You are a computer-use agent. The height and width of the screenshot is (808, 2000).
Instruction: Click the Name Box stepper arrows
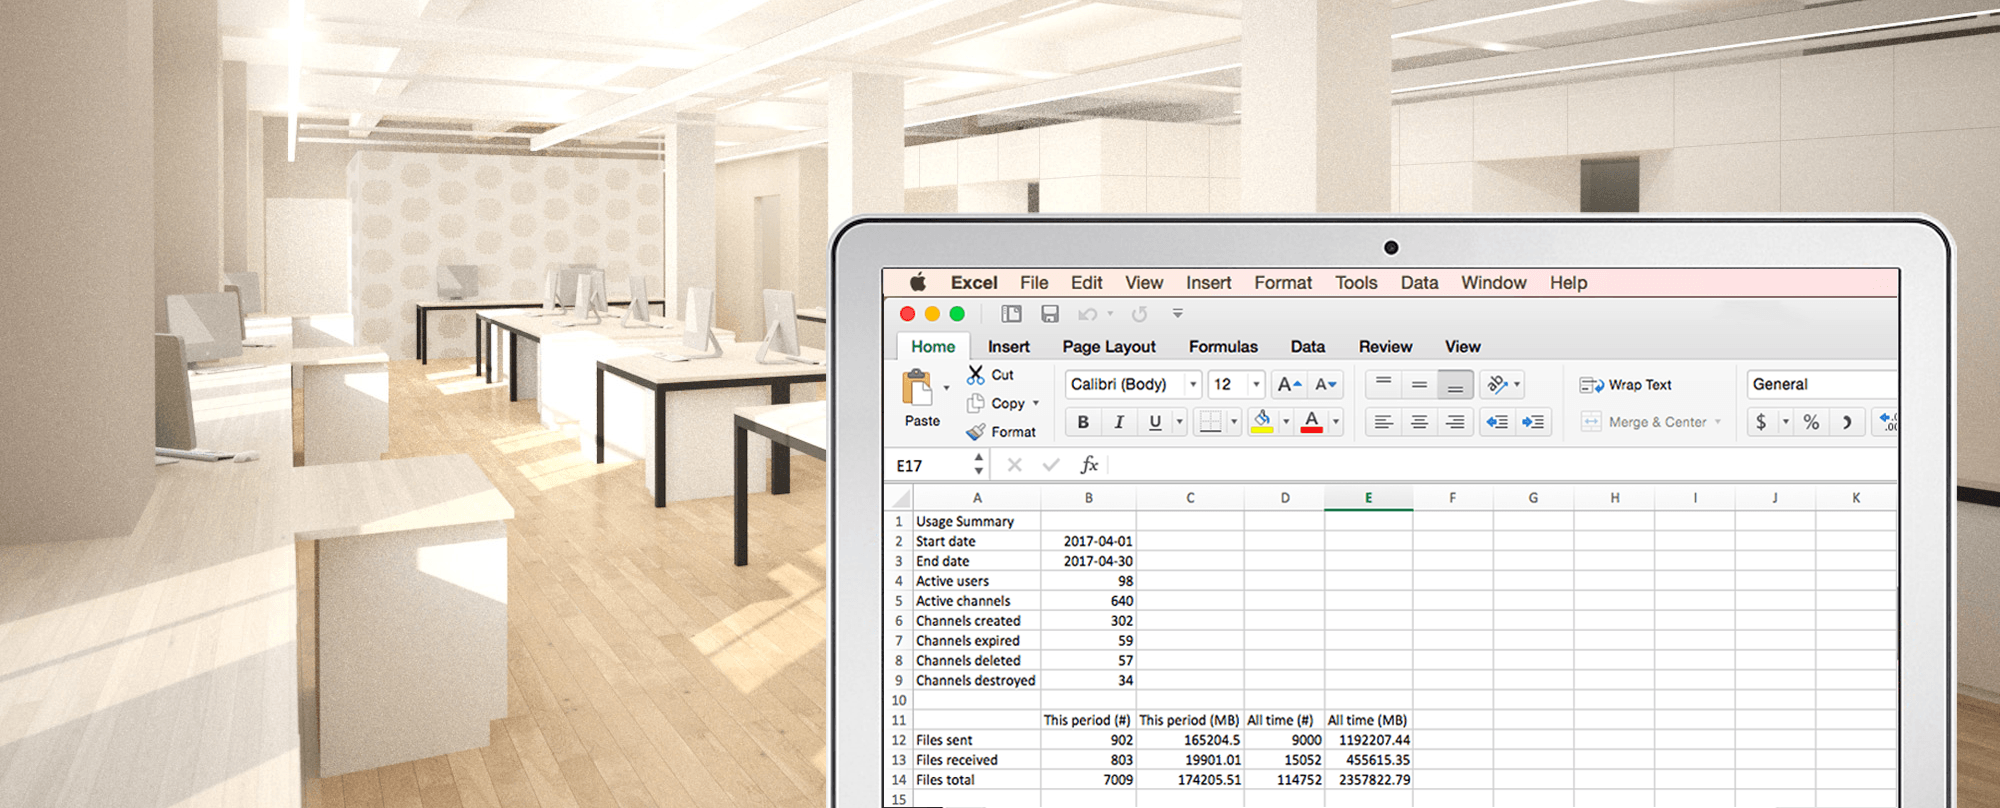pyautogui.click(x=978, y=464)
